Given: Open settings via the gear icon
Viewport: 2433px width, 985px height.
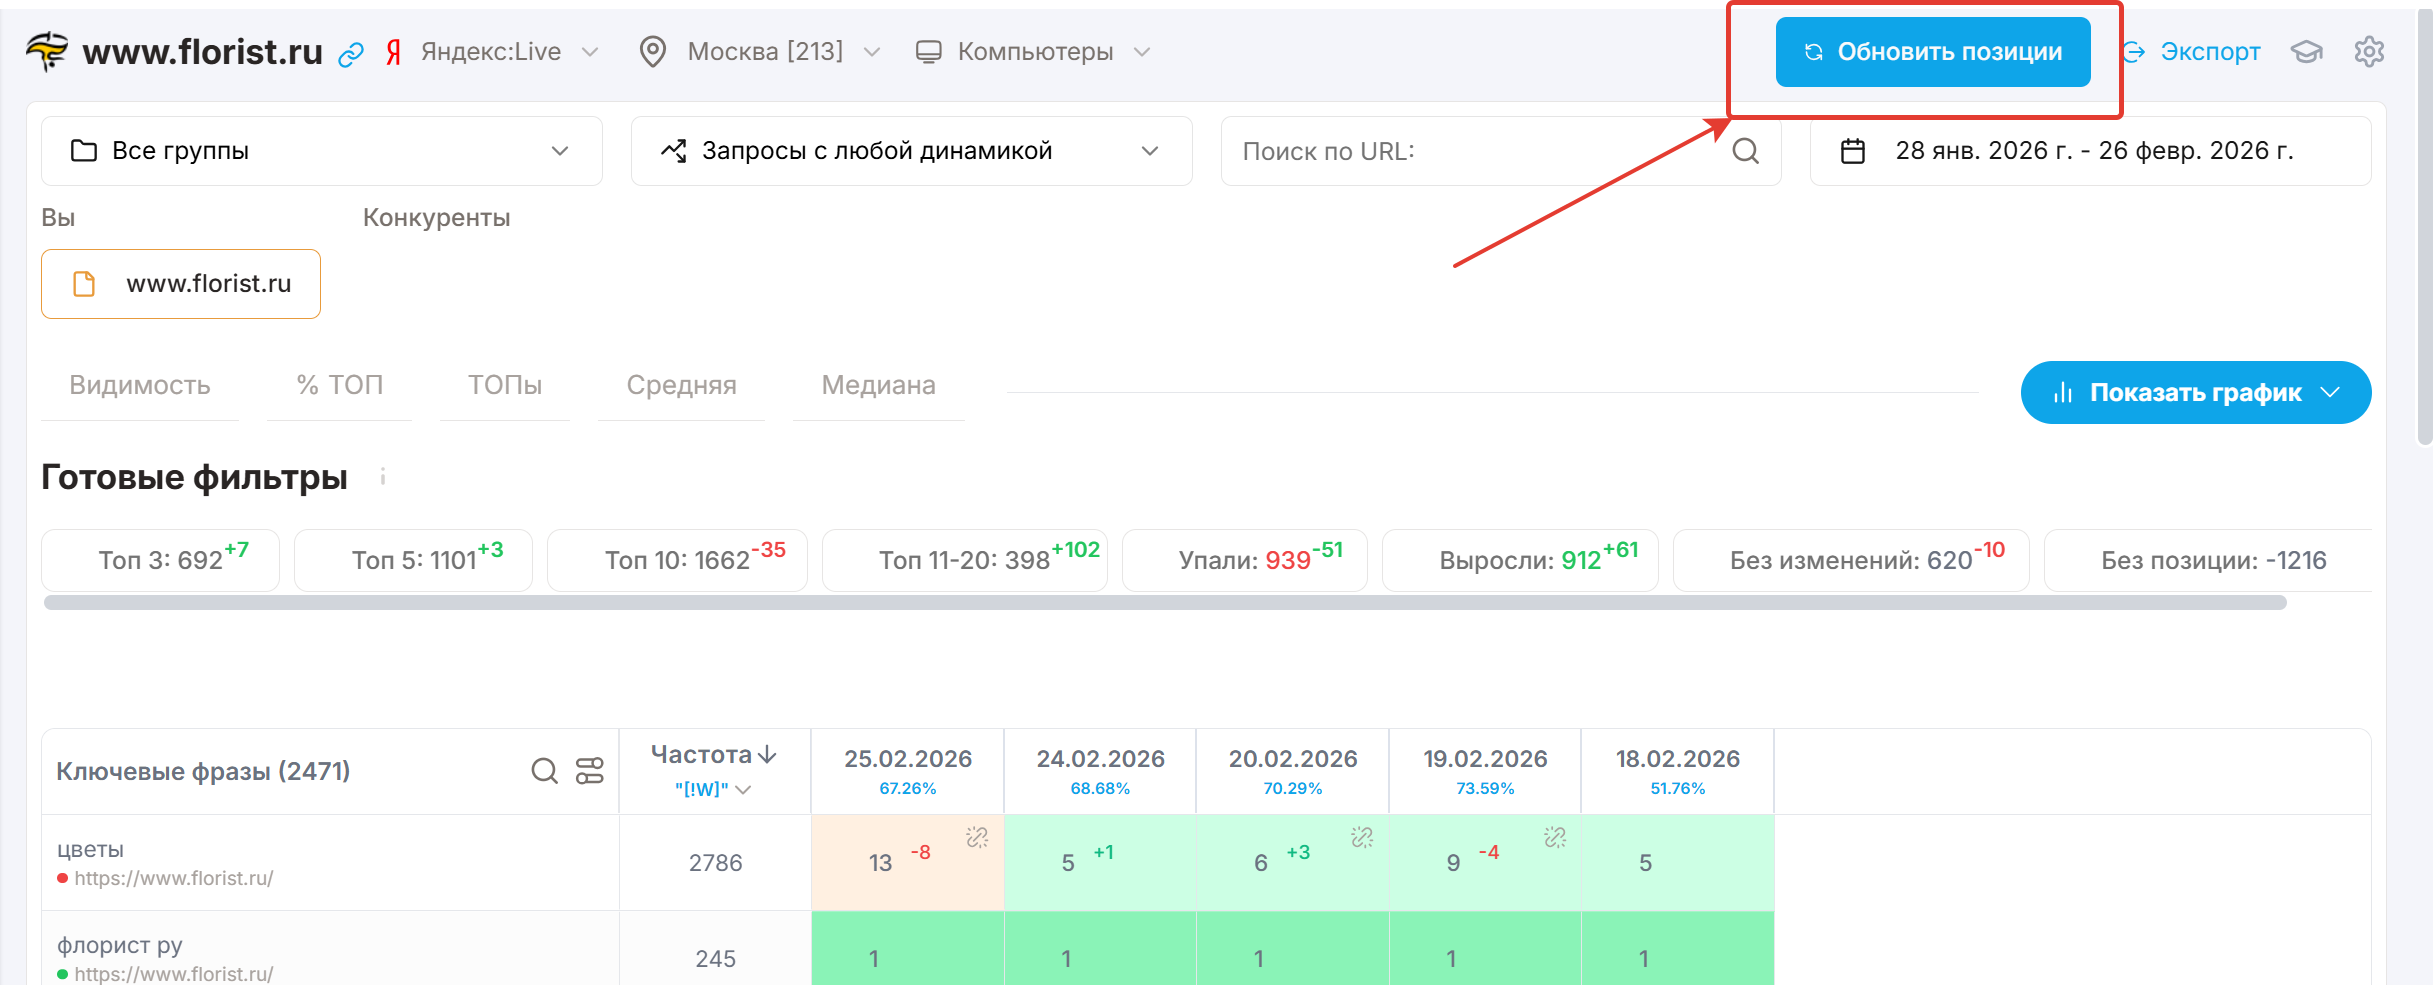Looking at the screenshot, I should pos(2369,52).
